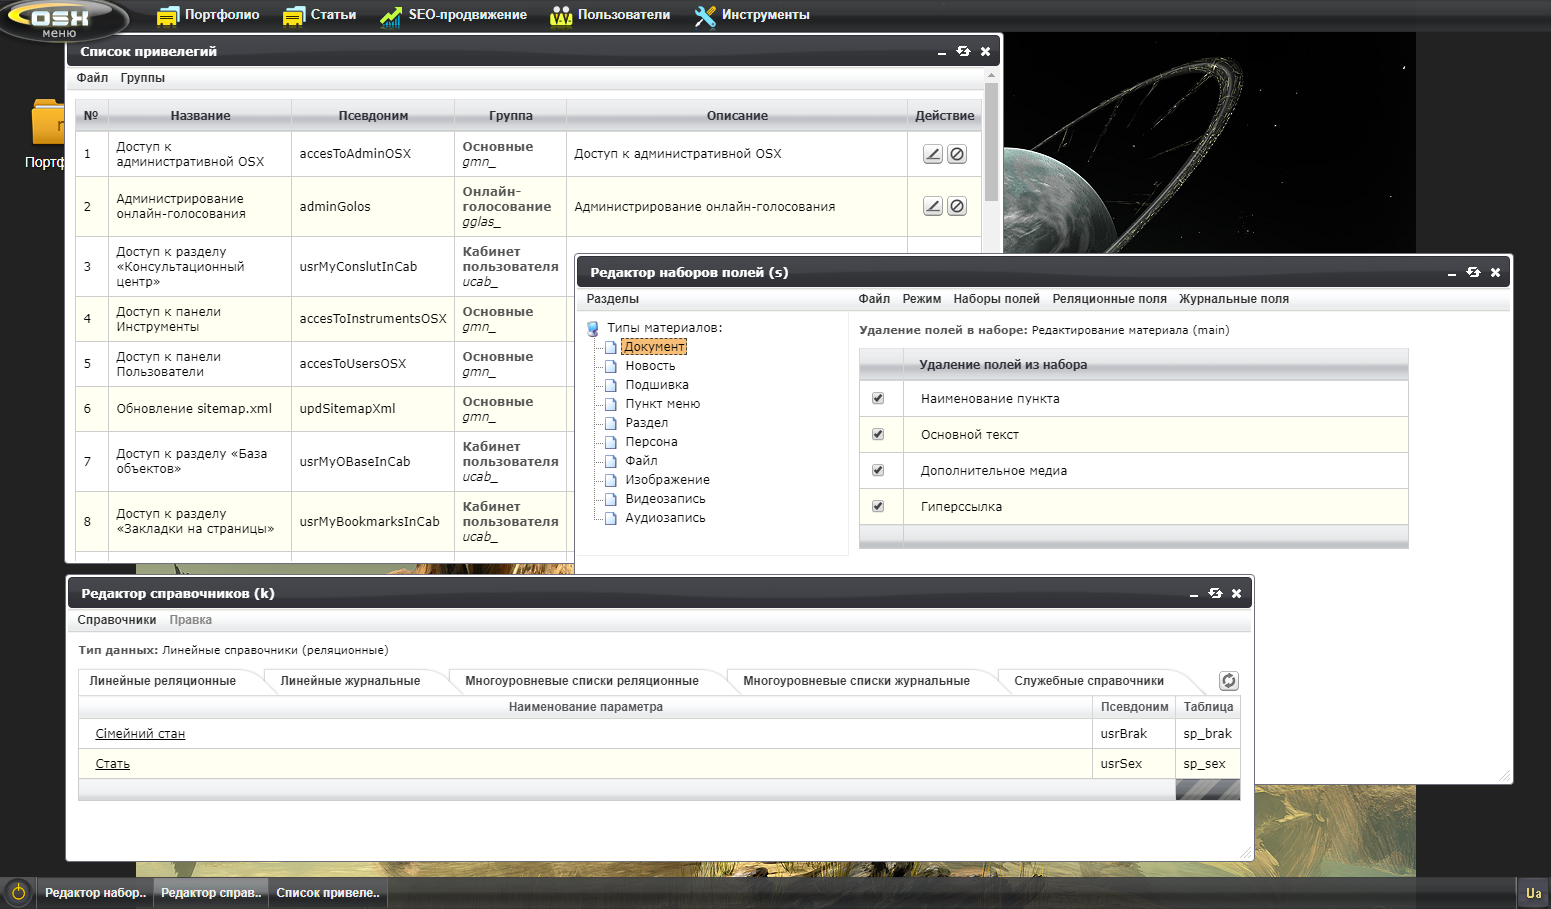Screen dimensions: 1551x909
Task: Open the Стать dictionary link
Action: [x=112, y=764]
